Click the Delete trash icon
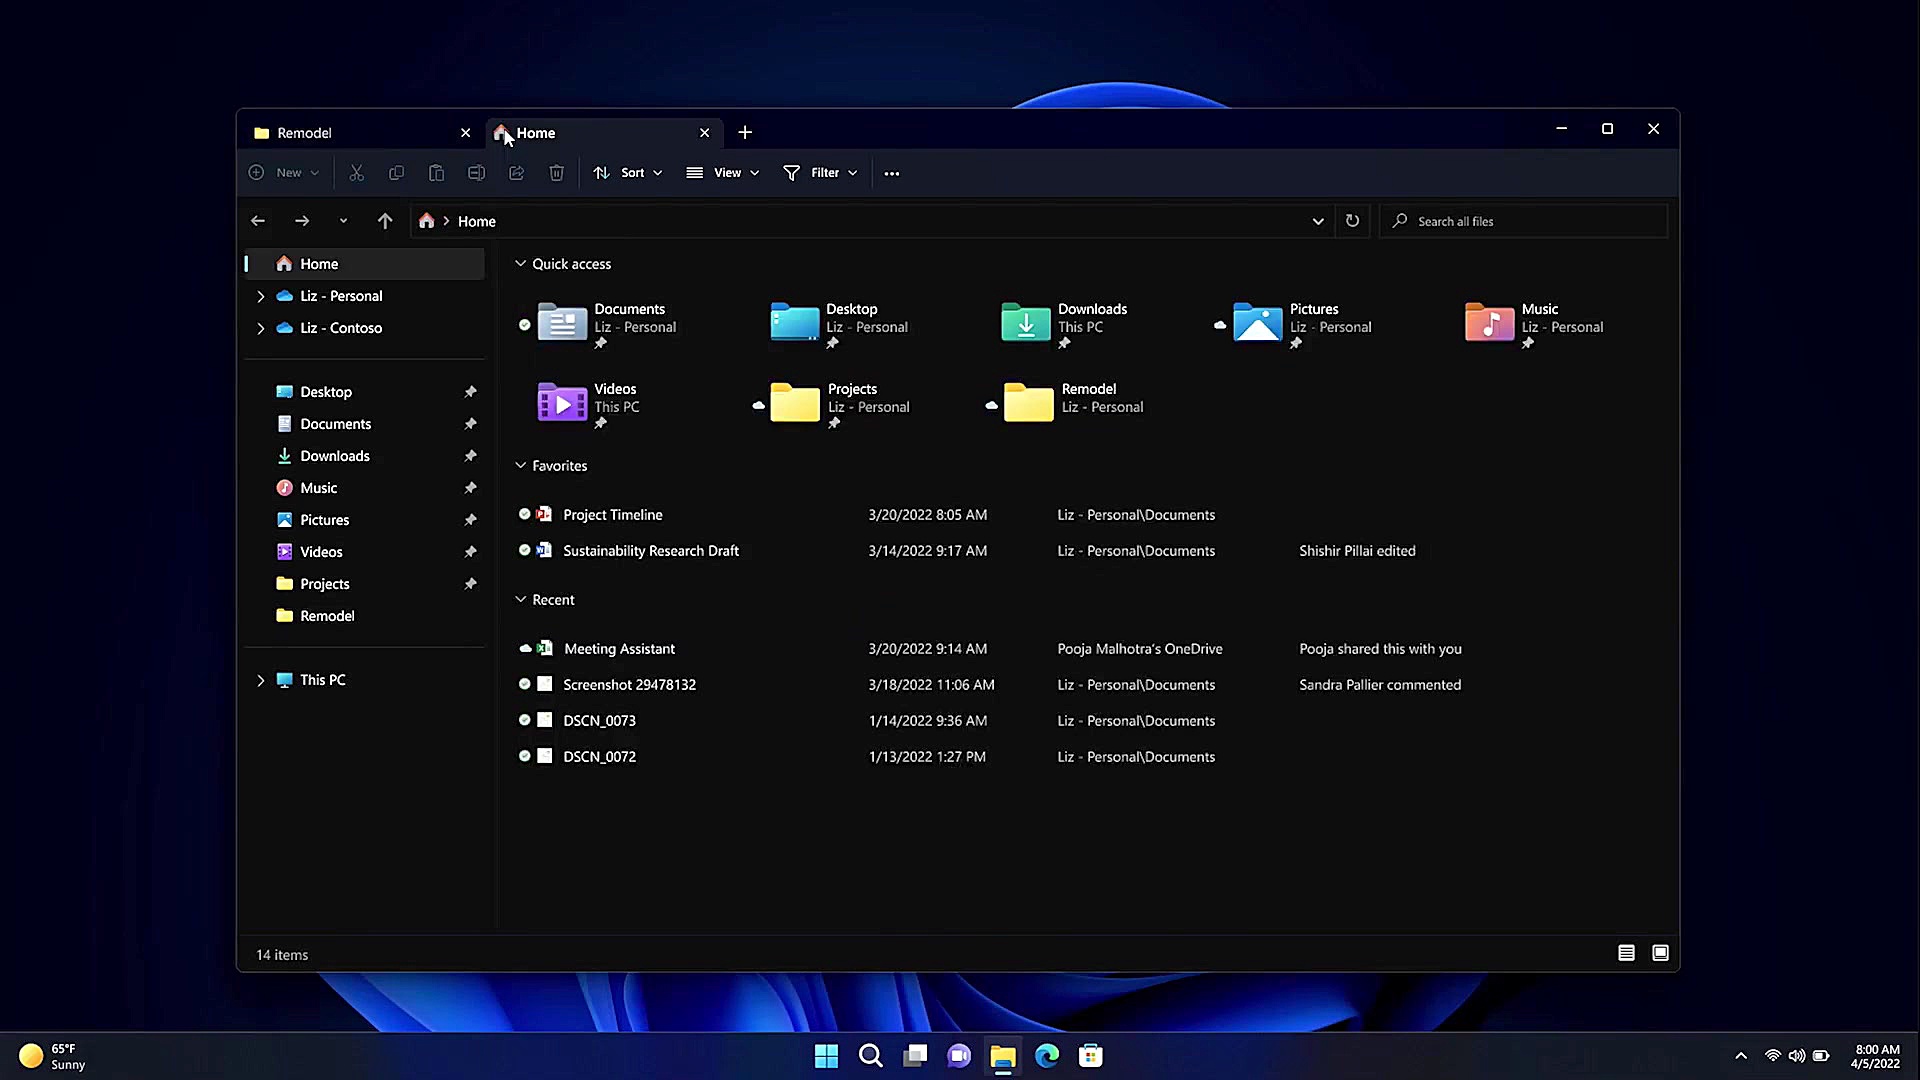 point(557,173)
